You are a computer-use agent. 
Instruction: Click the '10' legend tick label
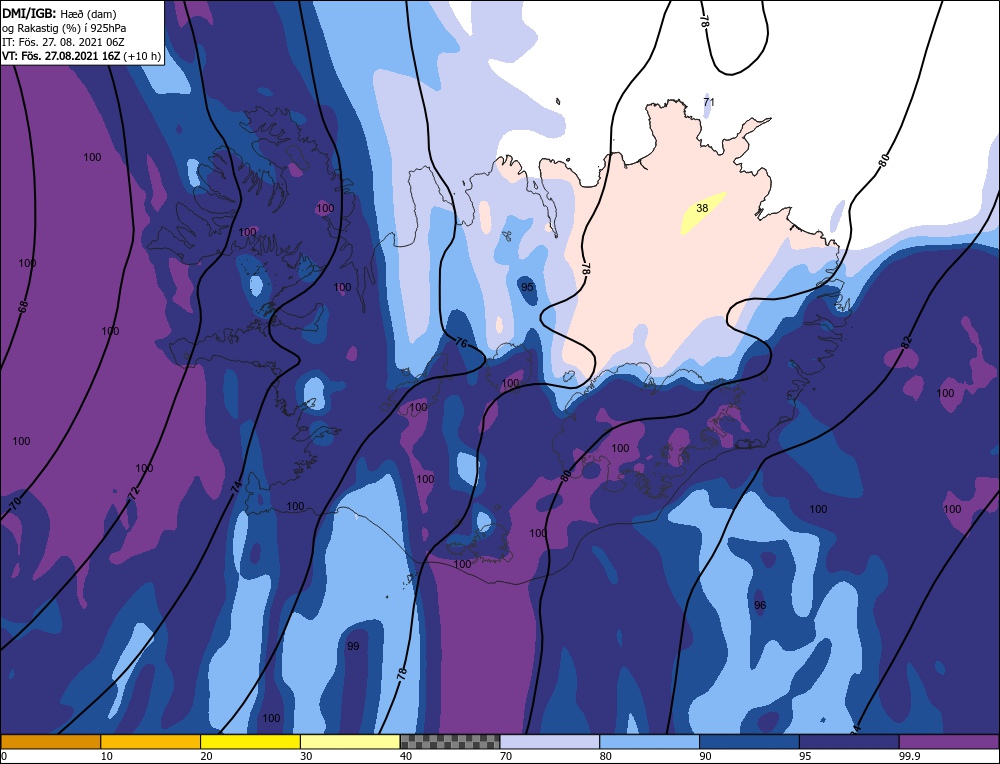[106, 756]
